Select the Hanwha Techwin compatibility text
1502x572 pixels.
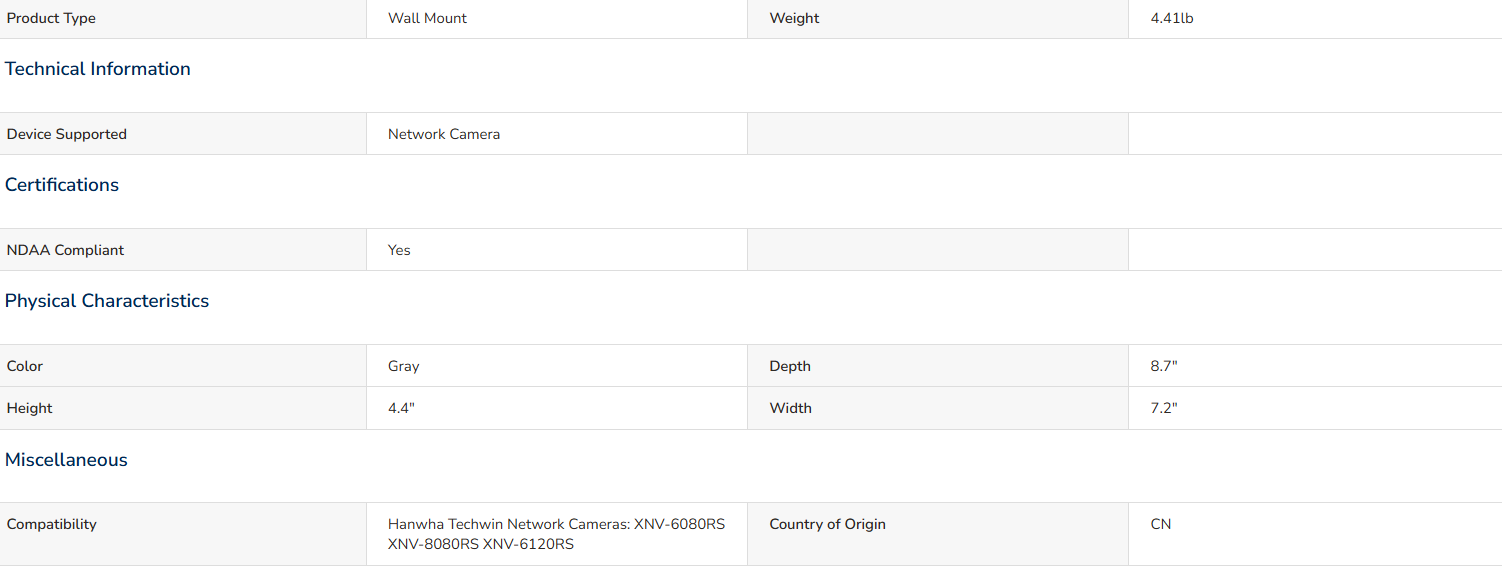click(557, 534)
